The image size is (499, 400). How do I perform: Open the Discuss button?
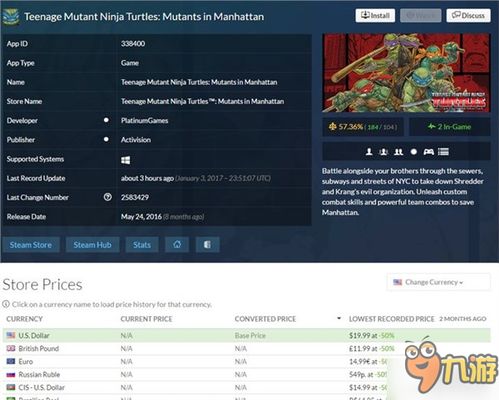point(468,16)
